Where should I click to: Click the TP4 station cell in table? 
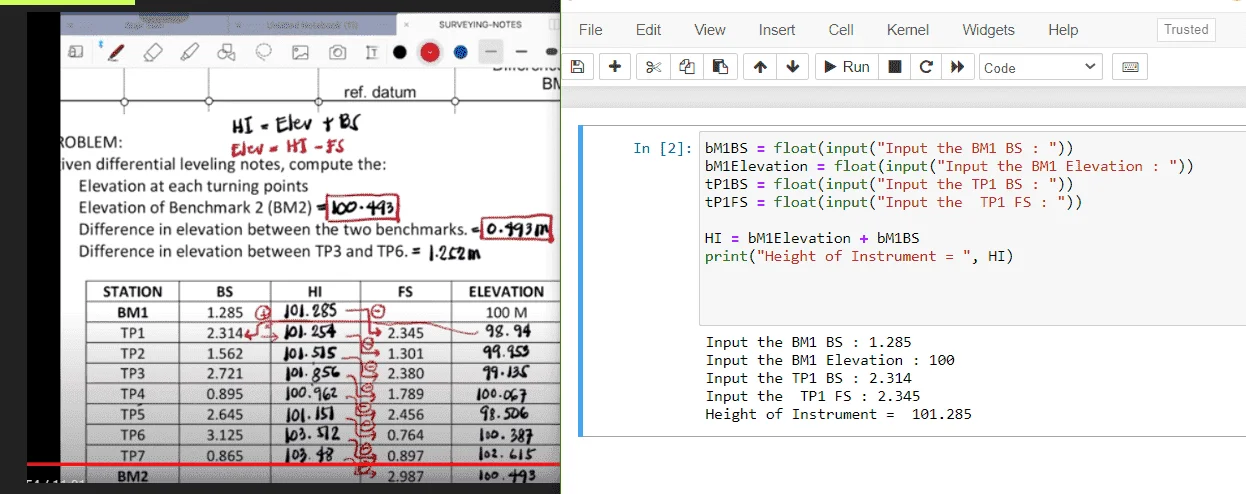132,393
